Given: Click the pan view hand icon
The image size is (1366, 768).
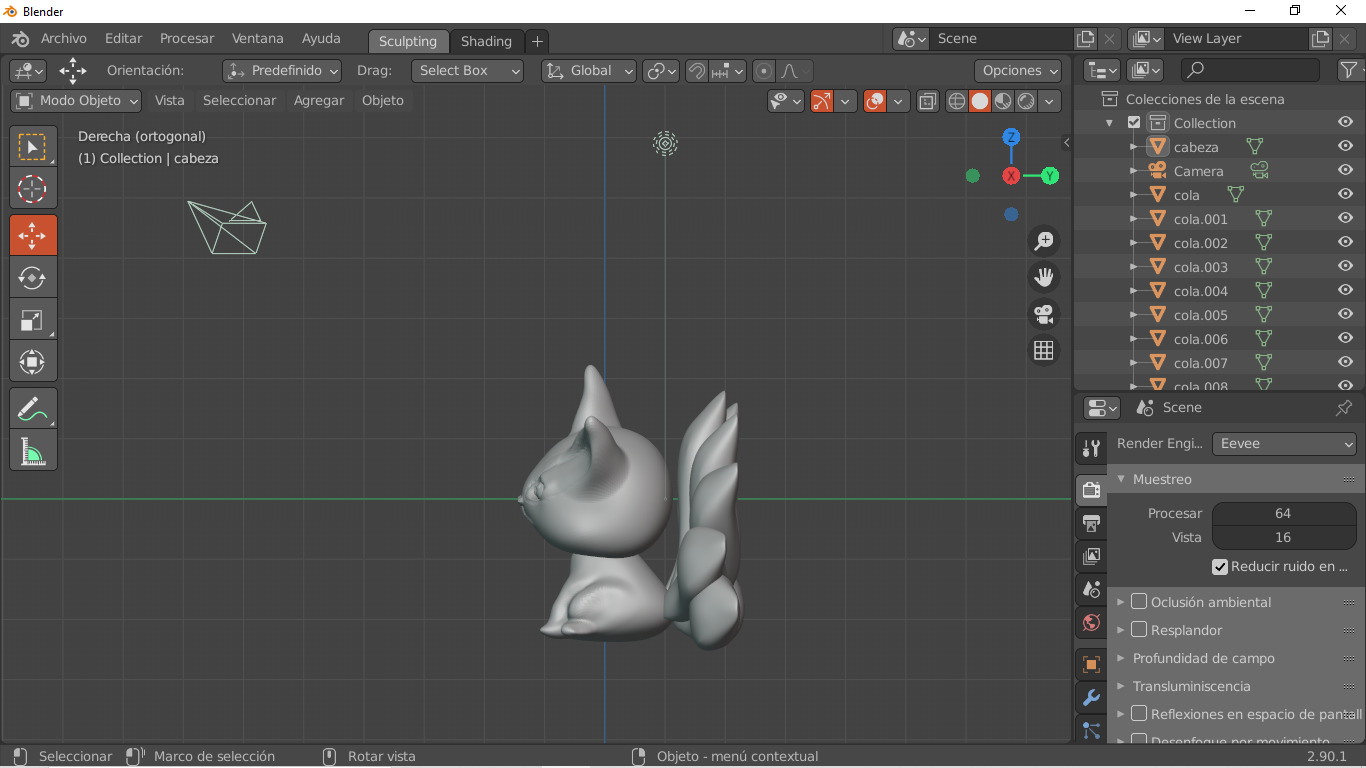Looking at the screenshot, I should click(1044, 277).
